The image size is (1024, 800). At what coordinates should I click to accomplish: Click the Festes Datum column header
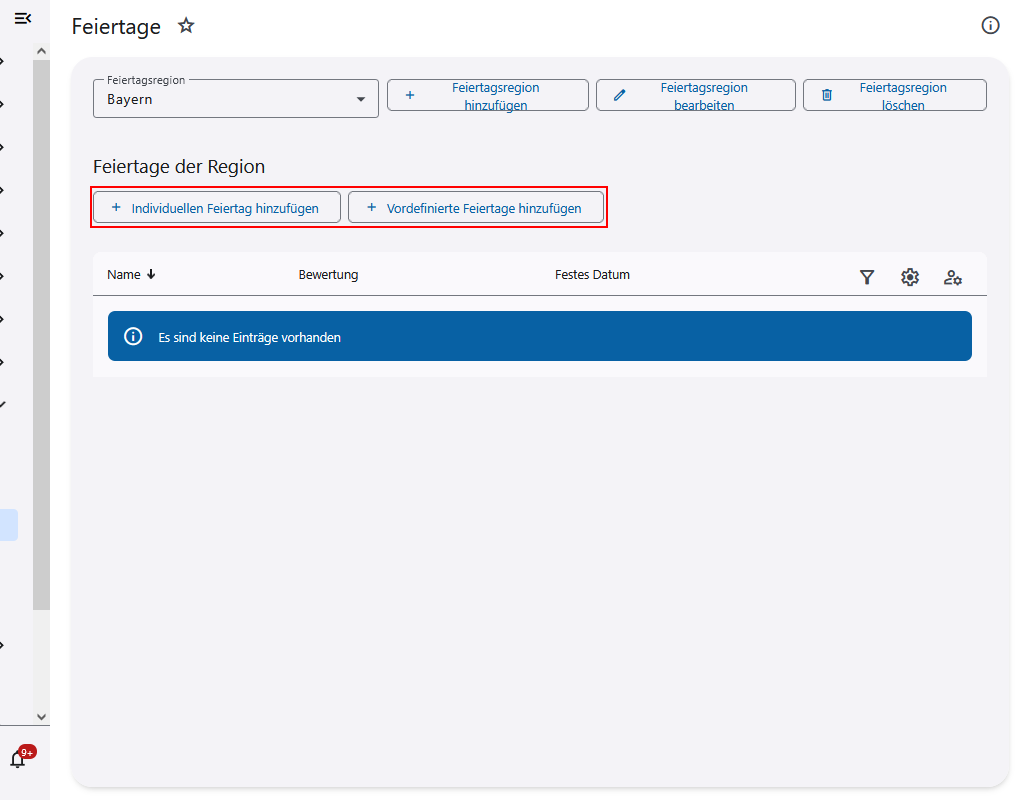pos(592,275)
